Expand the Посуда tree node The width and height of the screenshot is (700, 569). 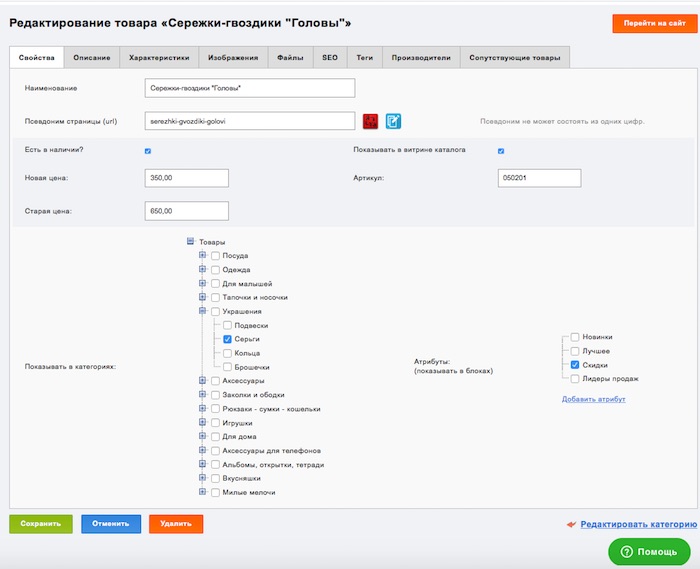coord(202,255)
